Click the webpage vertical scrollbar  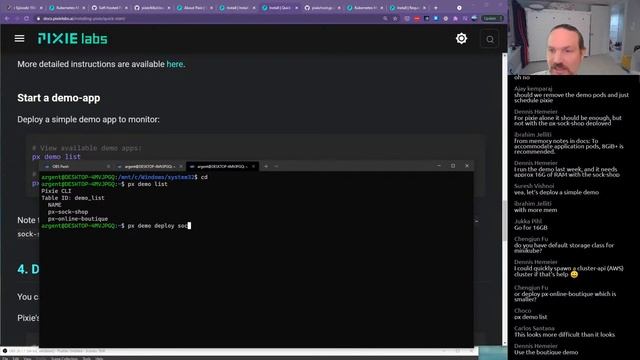504,220
